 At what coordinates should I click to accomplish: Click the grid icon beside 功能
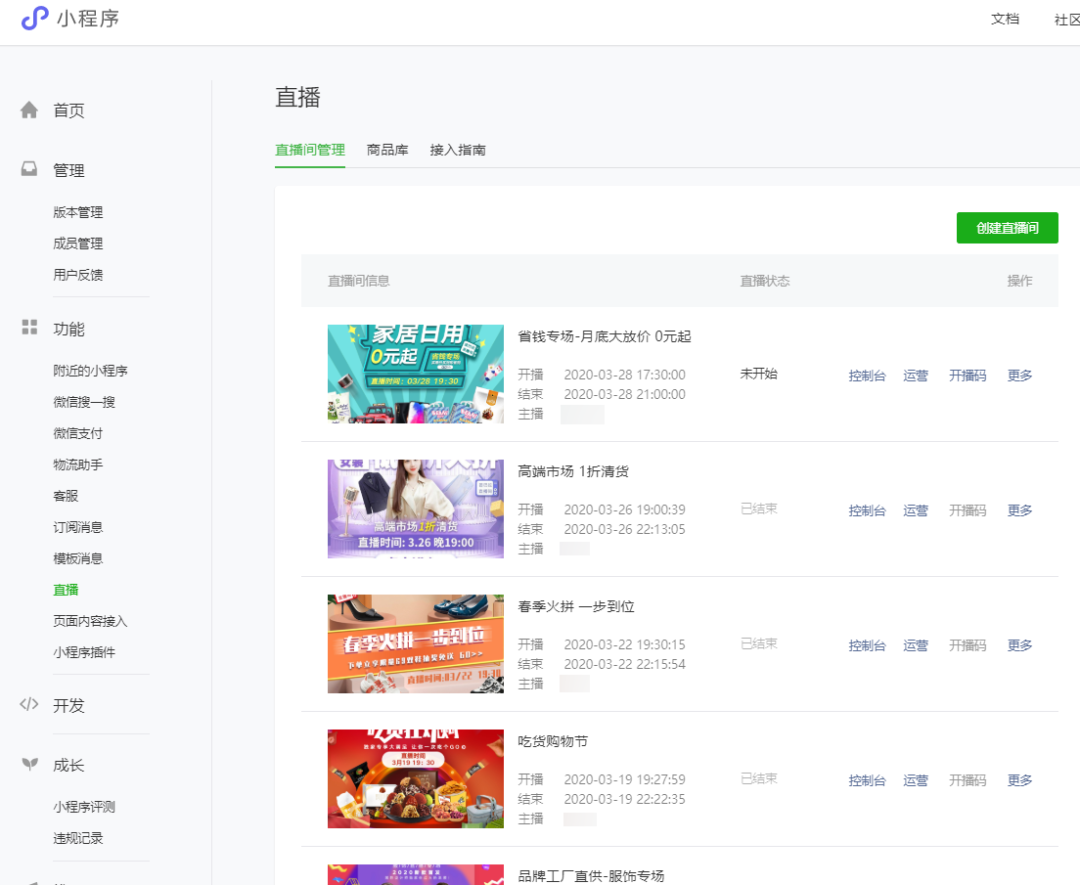29,328
